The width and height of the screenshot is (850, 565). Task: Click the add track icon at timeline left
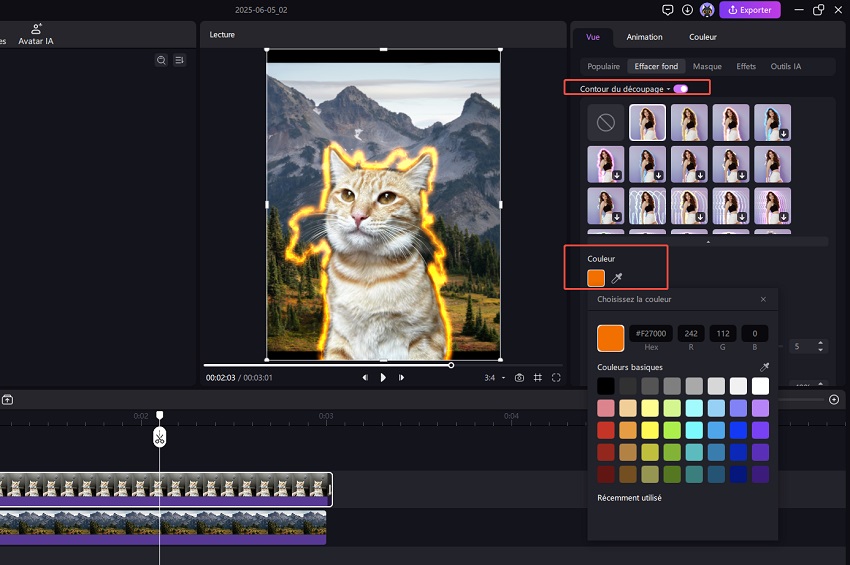coord(8,400)
